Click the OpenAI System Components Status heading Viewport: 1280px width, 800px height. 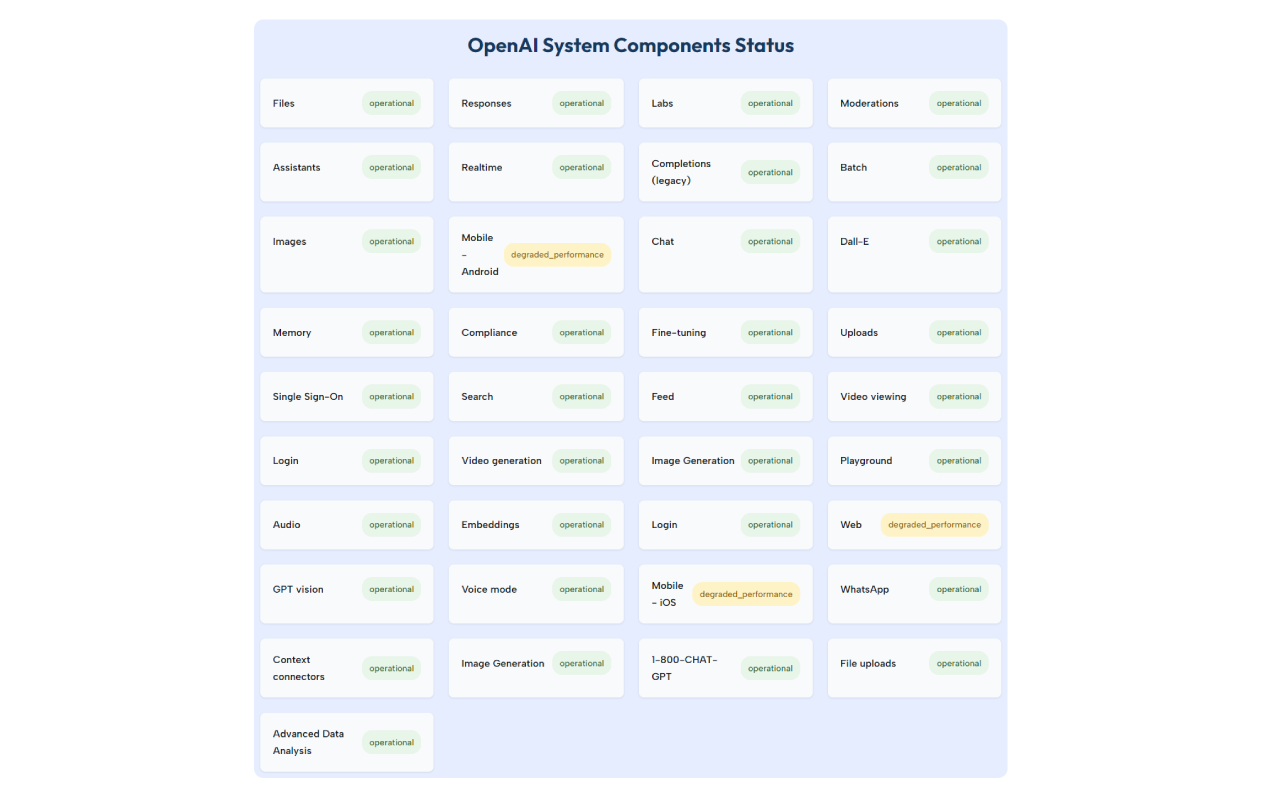coord(630,46)
